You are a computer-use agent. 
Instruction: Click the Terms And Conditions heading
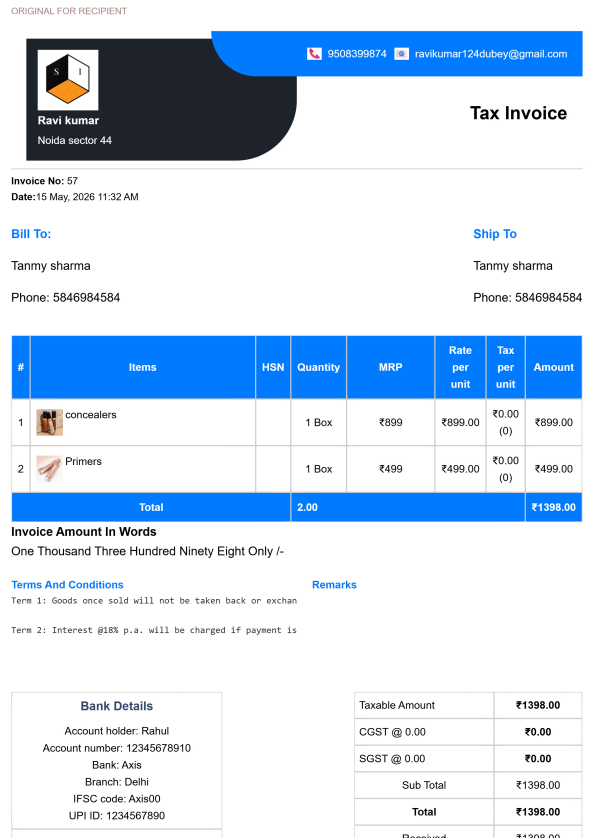click(x=67, y=585)
